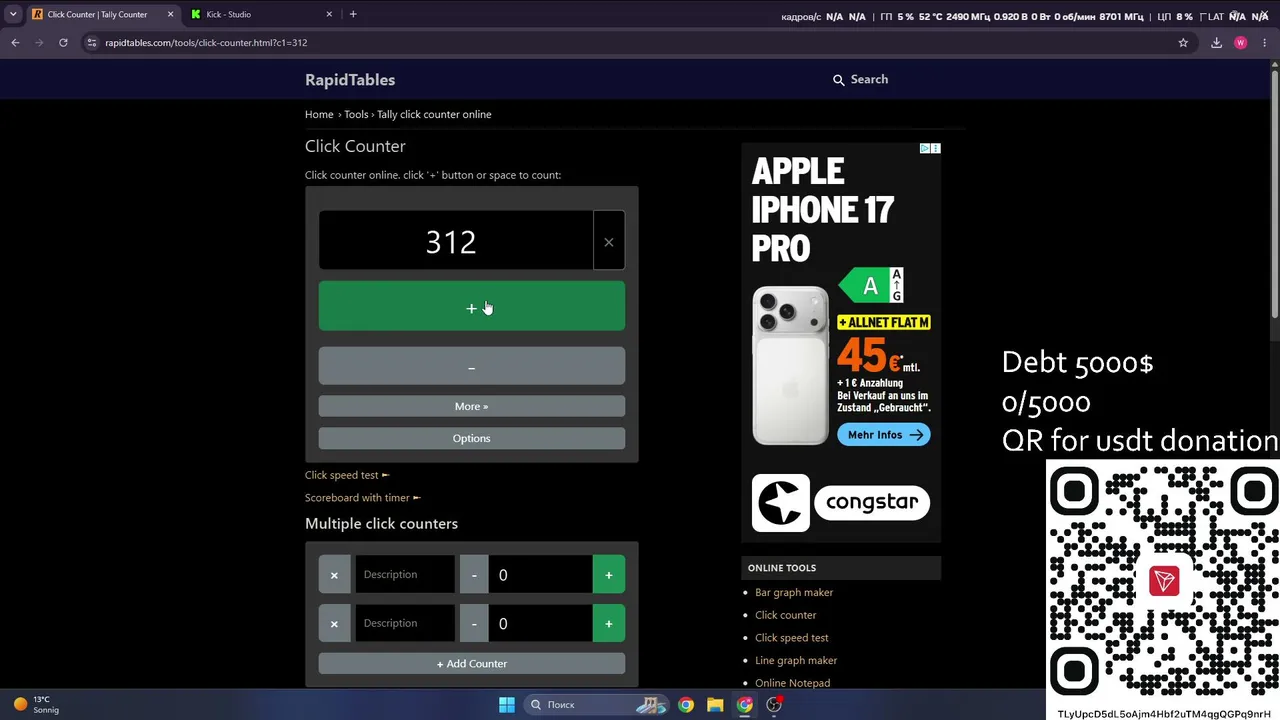The height and width of the screenshot is (720, 1280).
Task: Open the weather widget showing 13°C
Action: [36, 705]
